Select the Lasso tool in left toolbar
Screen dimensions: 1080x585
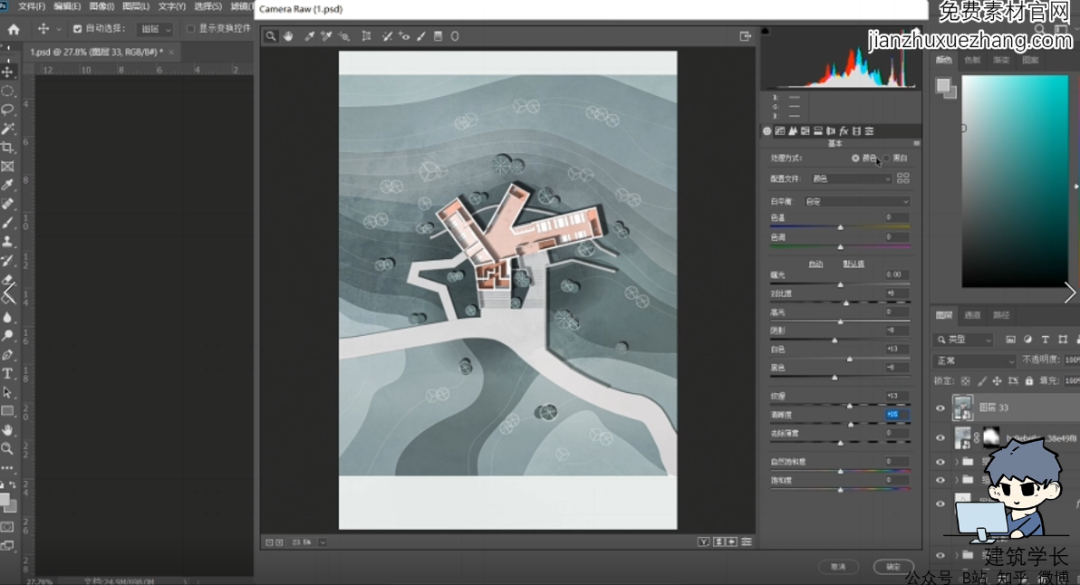(x=8, y=109)
